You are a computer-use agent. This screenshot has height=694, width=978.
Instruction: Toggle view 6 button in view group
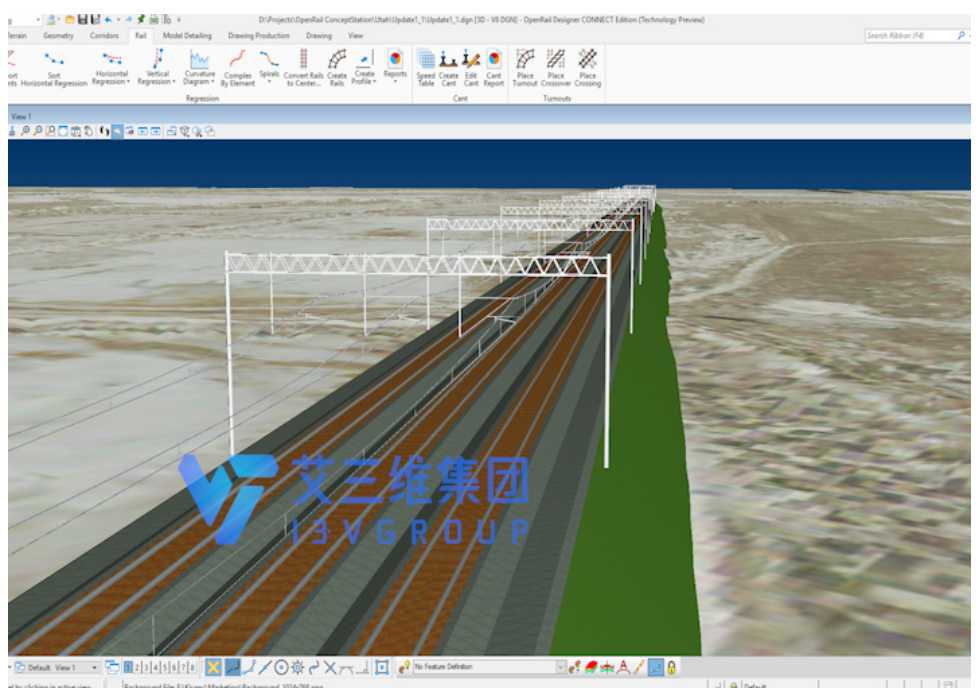click(174, 667)
